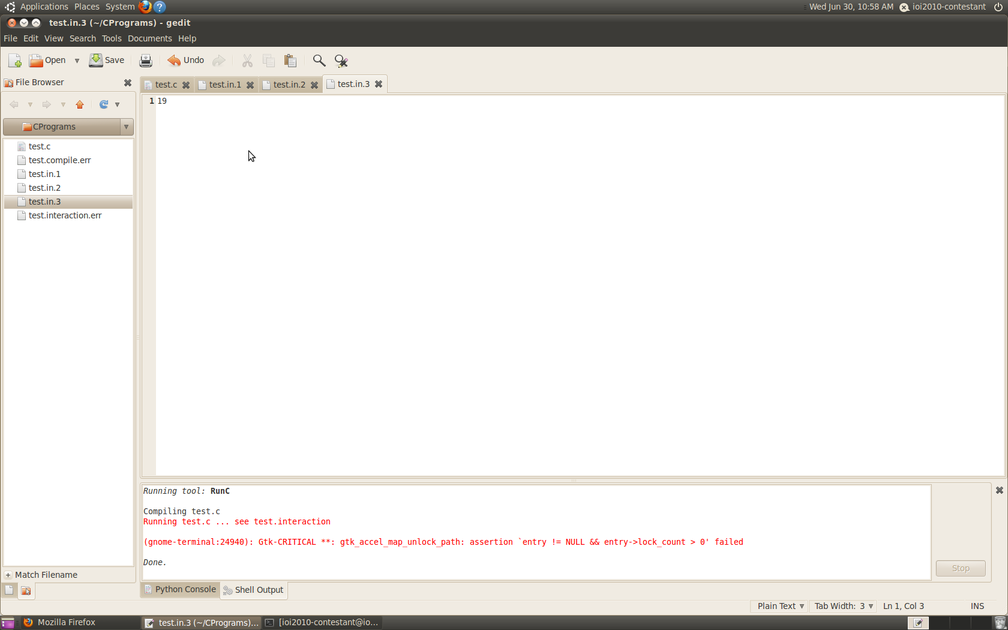Open the Tools menu
The image size is (1008, 630).
click(111, 38)
